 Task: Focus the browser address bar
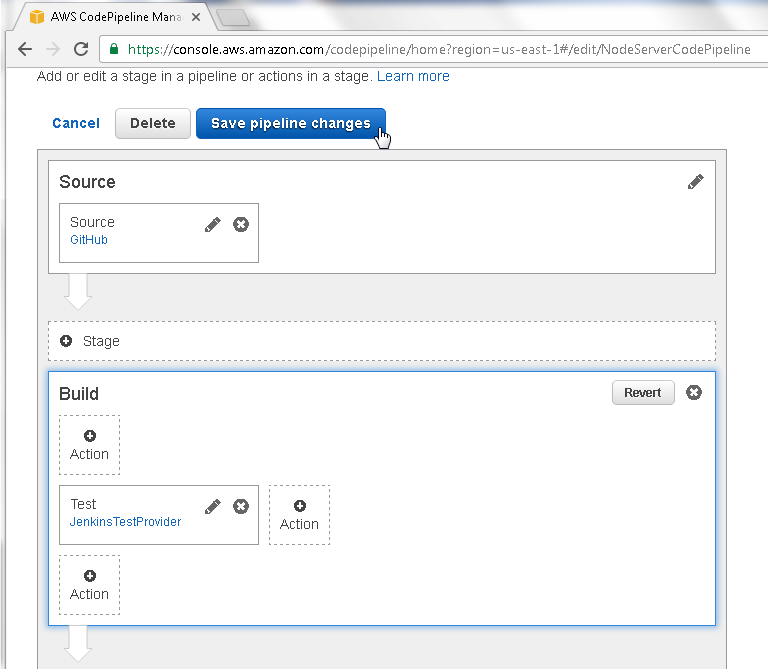pos(438,49)
